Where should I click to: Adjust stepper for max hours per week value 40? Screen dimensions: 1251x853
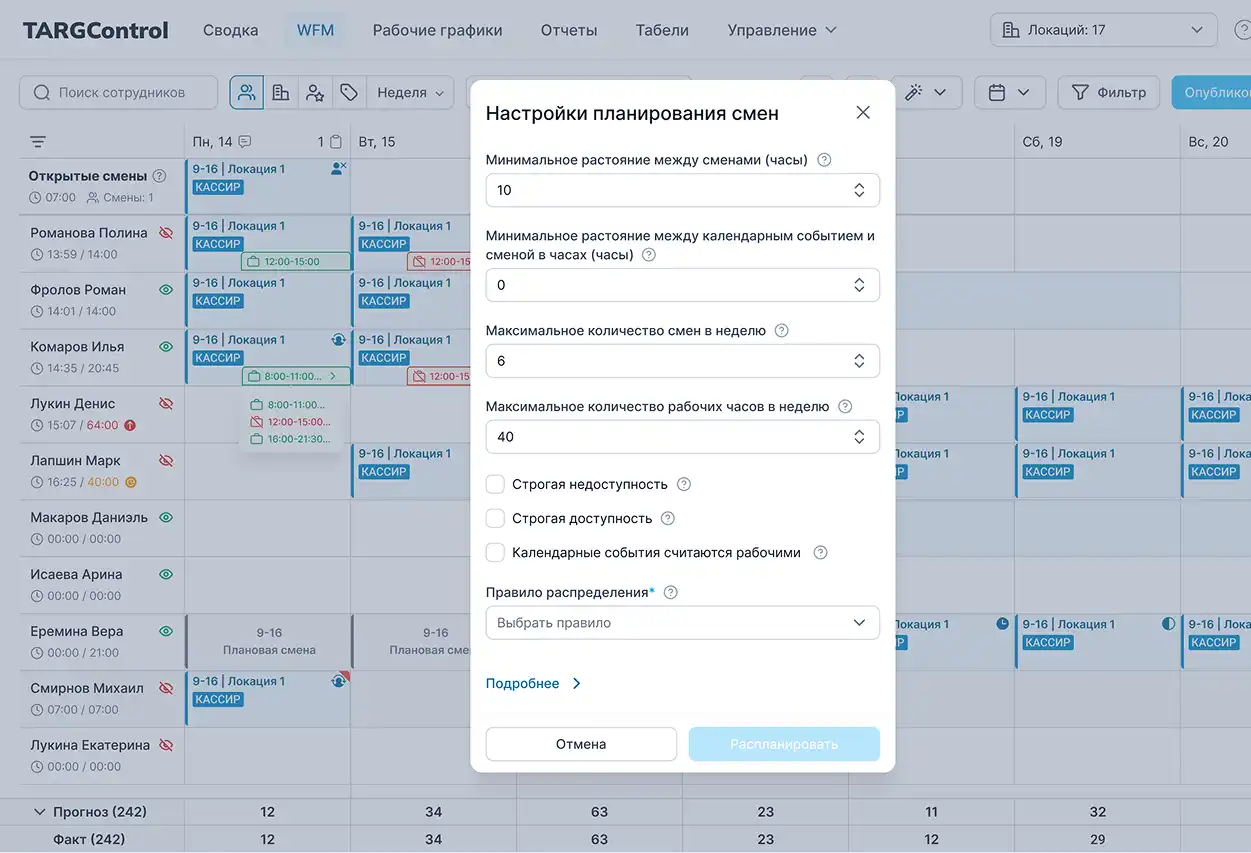click(859, 437)
